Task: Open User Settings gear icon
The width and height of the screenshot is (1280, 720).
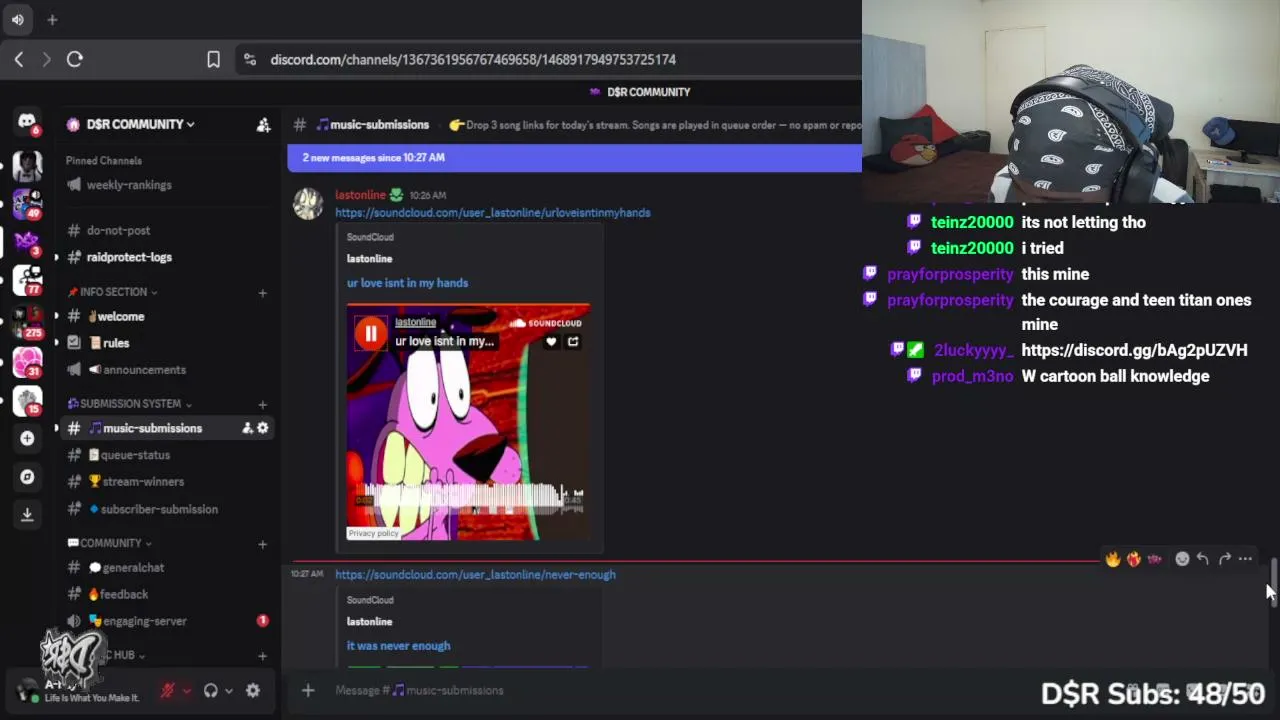Action: tap(253, 690)
